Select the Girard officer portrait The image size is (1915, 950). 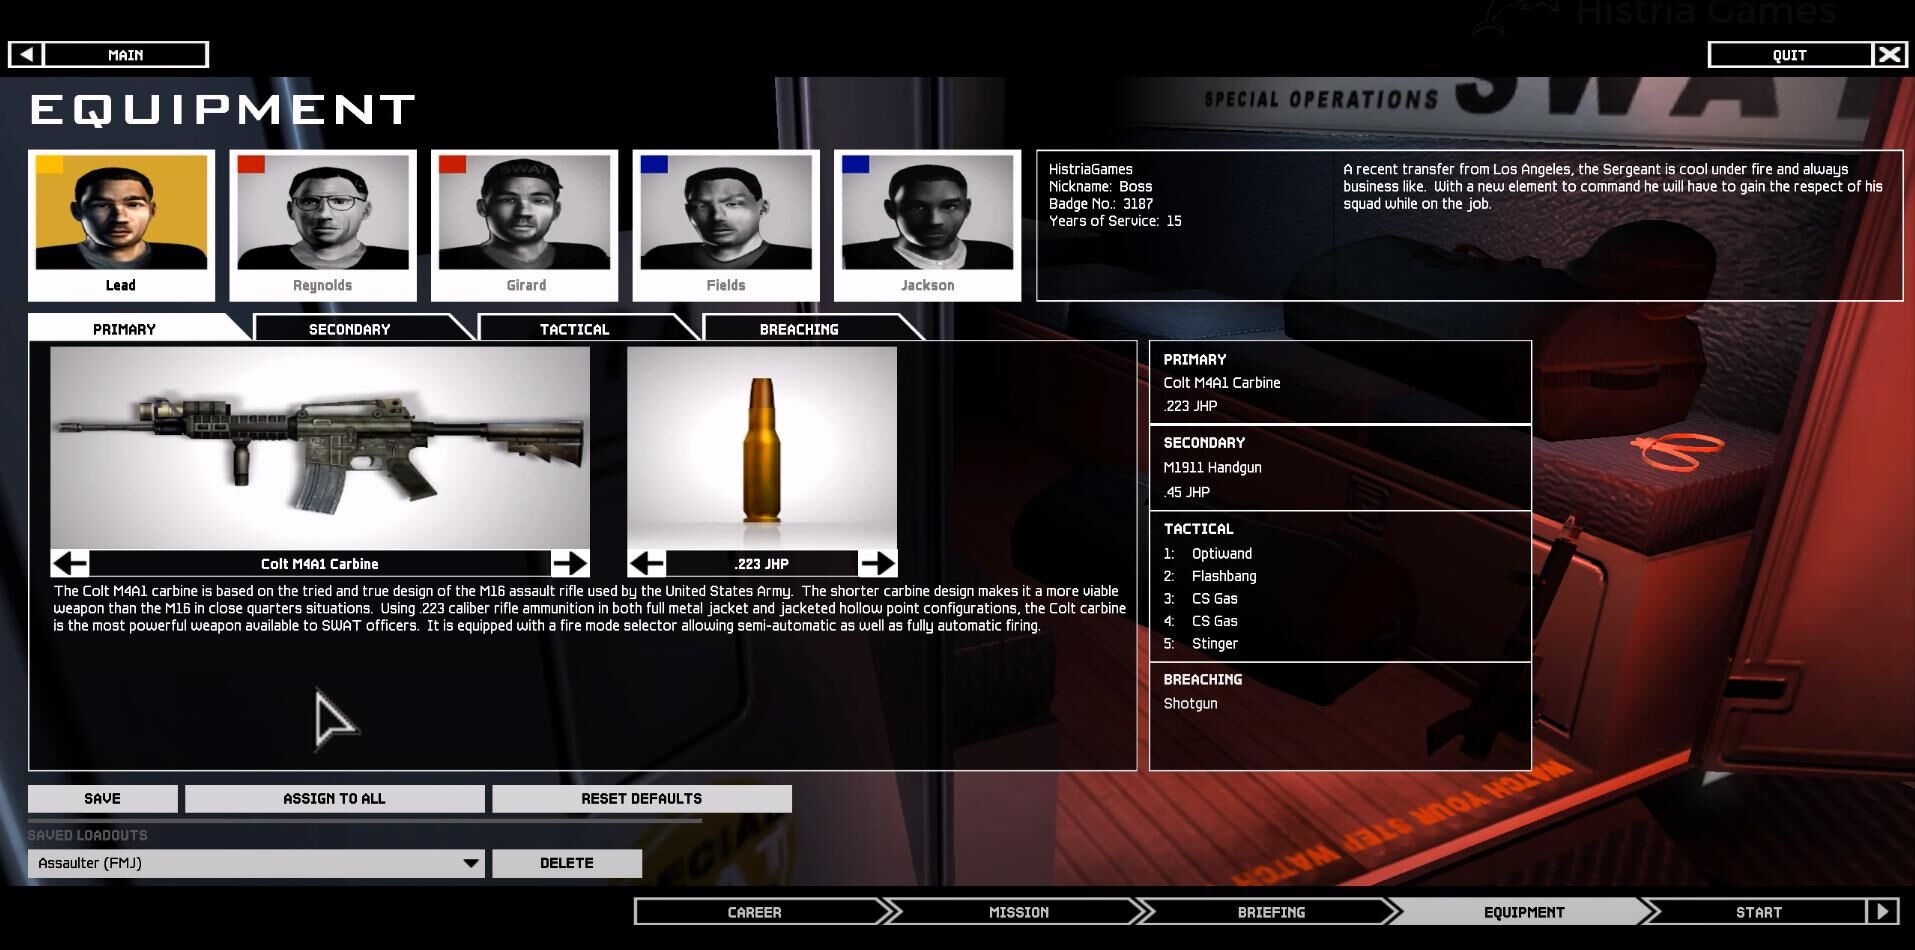(524, 225)
